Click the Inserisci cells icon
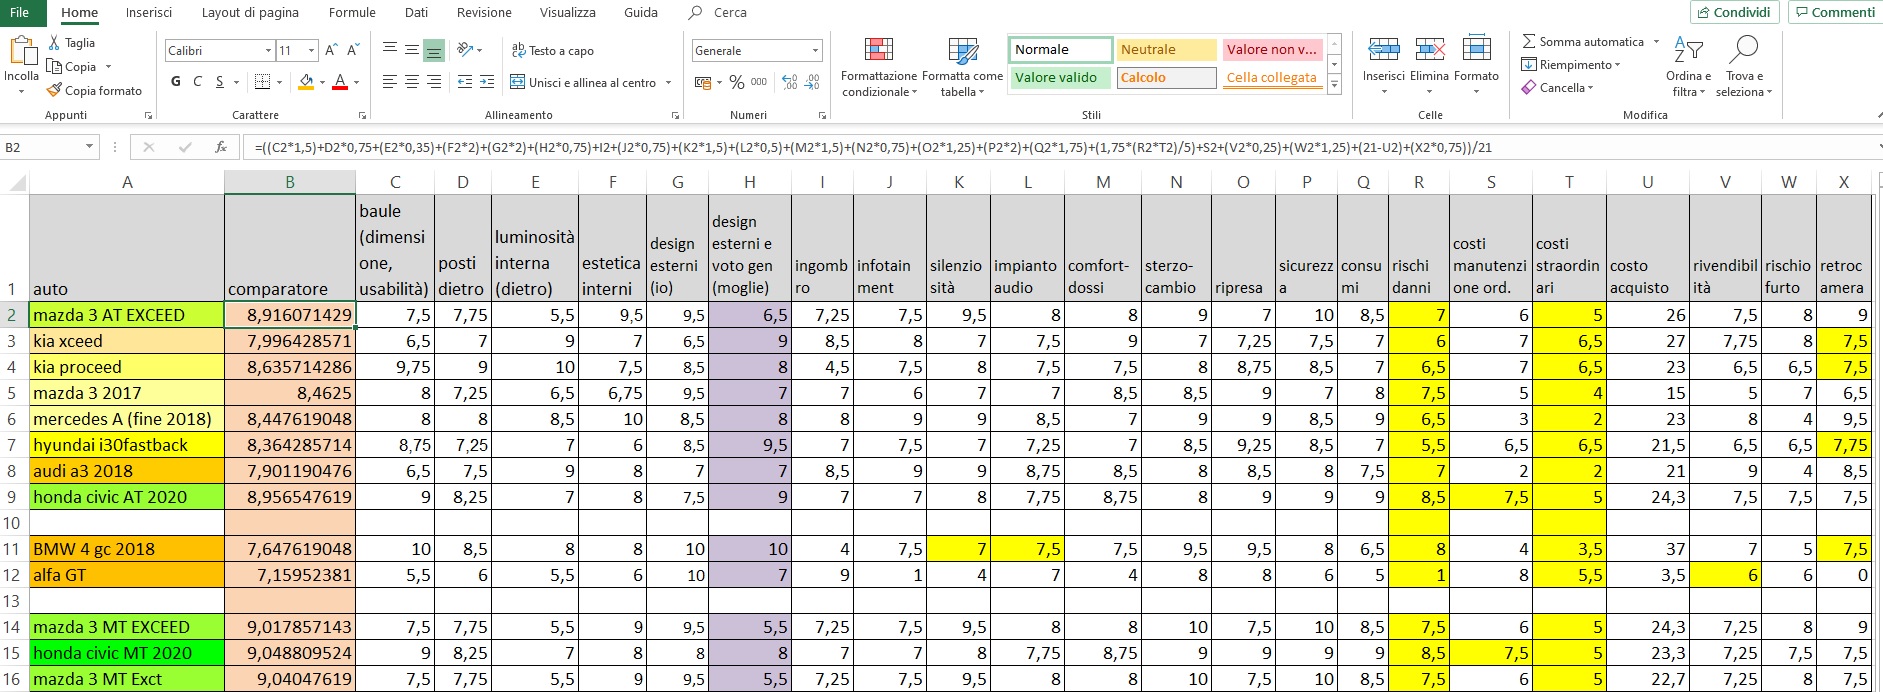1883x692 pixels. (x=1383, y=48)
